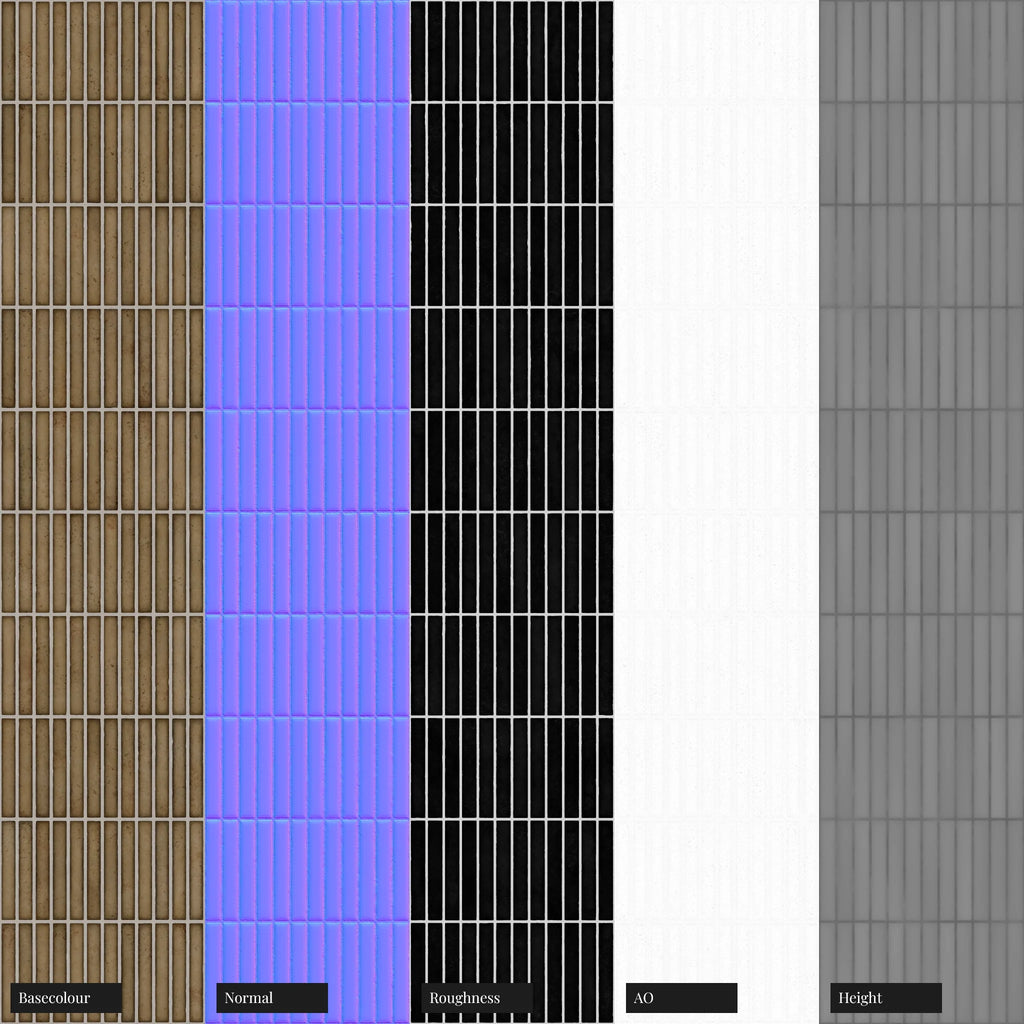Click the Normal label
This screenshot has width=1024, height=1024.
pyautogui.click(x=249, y=998)
